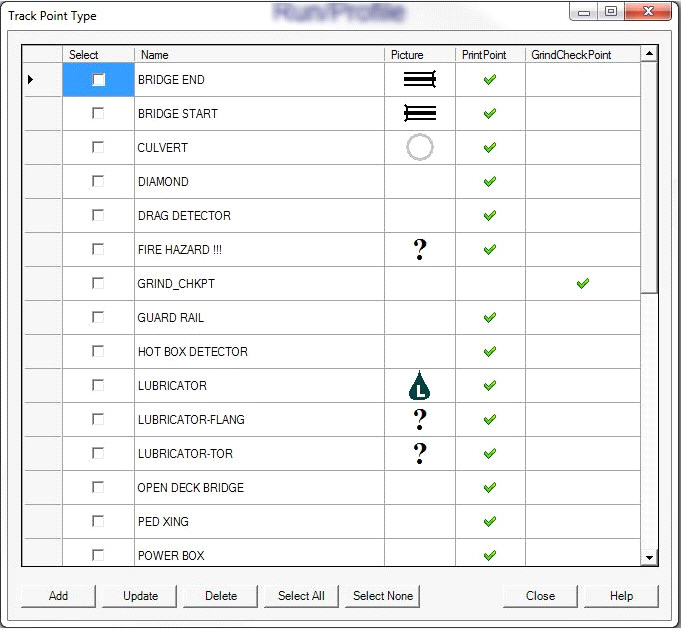Click the PrintPoint column header

(x=490, y=55)
